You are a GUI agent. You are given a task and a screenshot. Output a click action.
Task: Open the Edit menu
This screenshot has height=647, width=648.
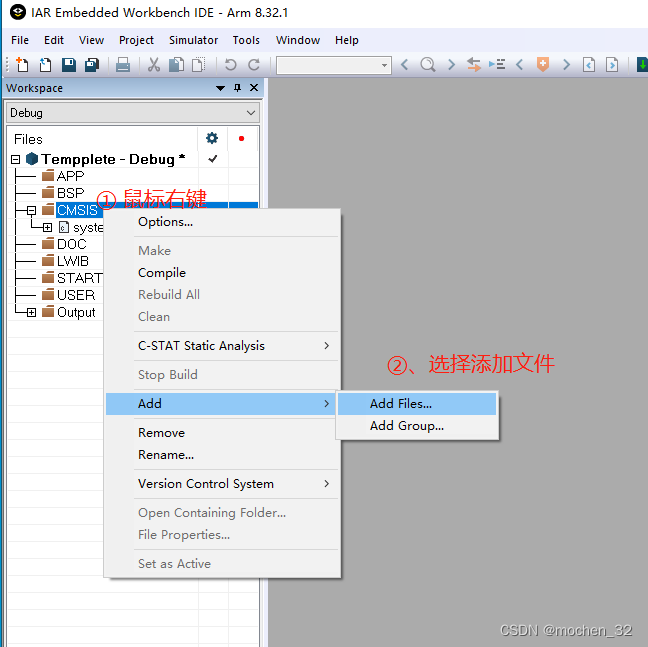(x=54, y=40)
